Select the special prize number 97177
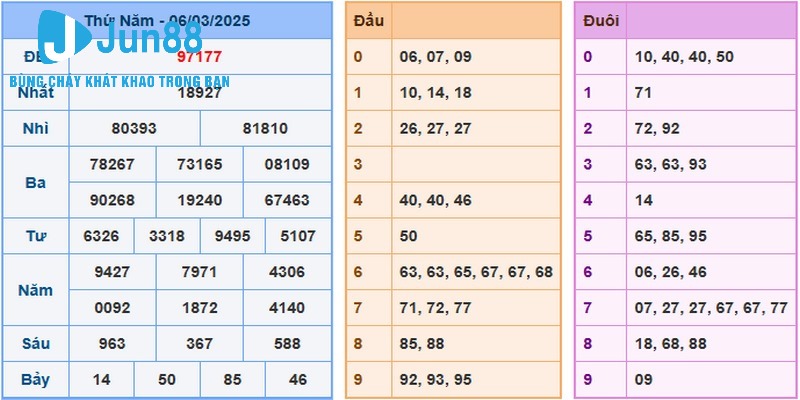This screenshot has height=400, width=800. [x=199, y=56]
